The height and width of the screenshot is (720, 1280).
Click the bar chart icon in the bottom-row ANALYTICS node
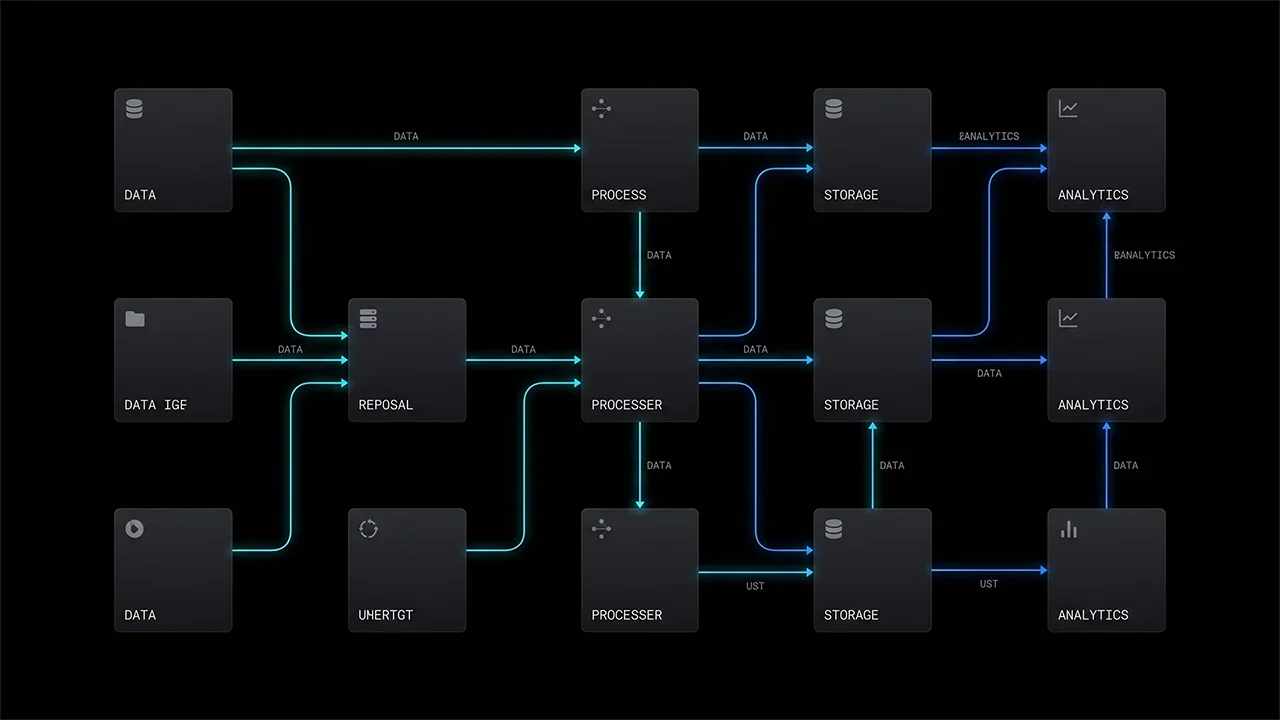tap(1068, 529)
